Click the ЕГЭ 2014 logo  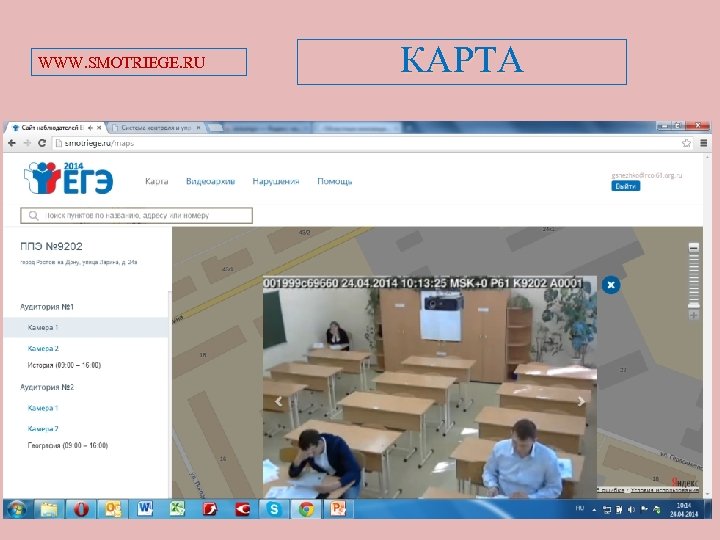[68, 178]
